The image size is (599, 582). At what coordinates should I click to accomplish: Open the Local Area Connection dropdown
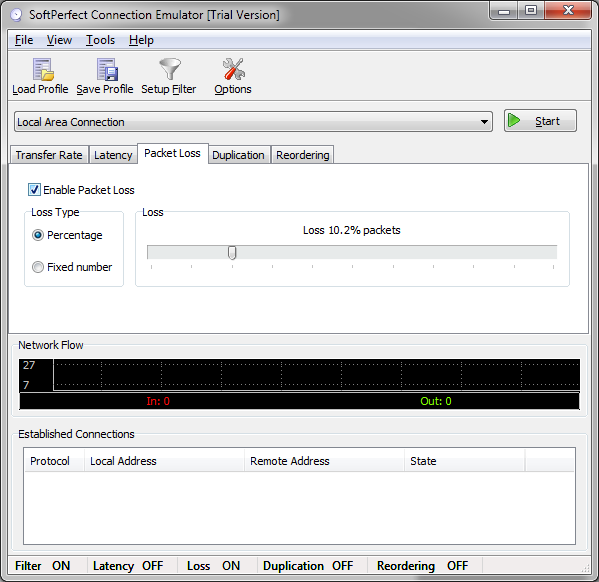coord(253,122)
